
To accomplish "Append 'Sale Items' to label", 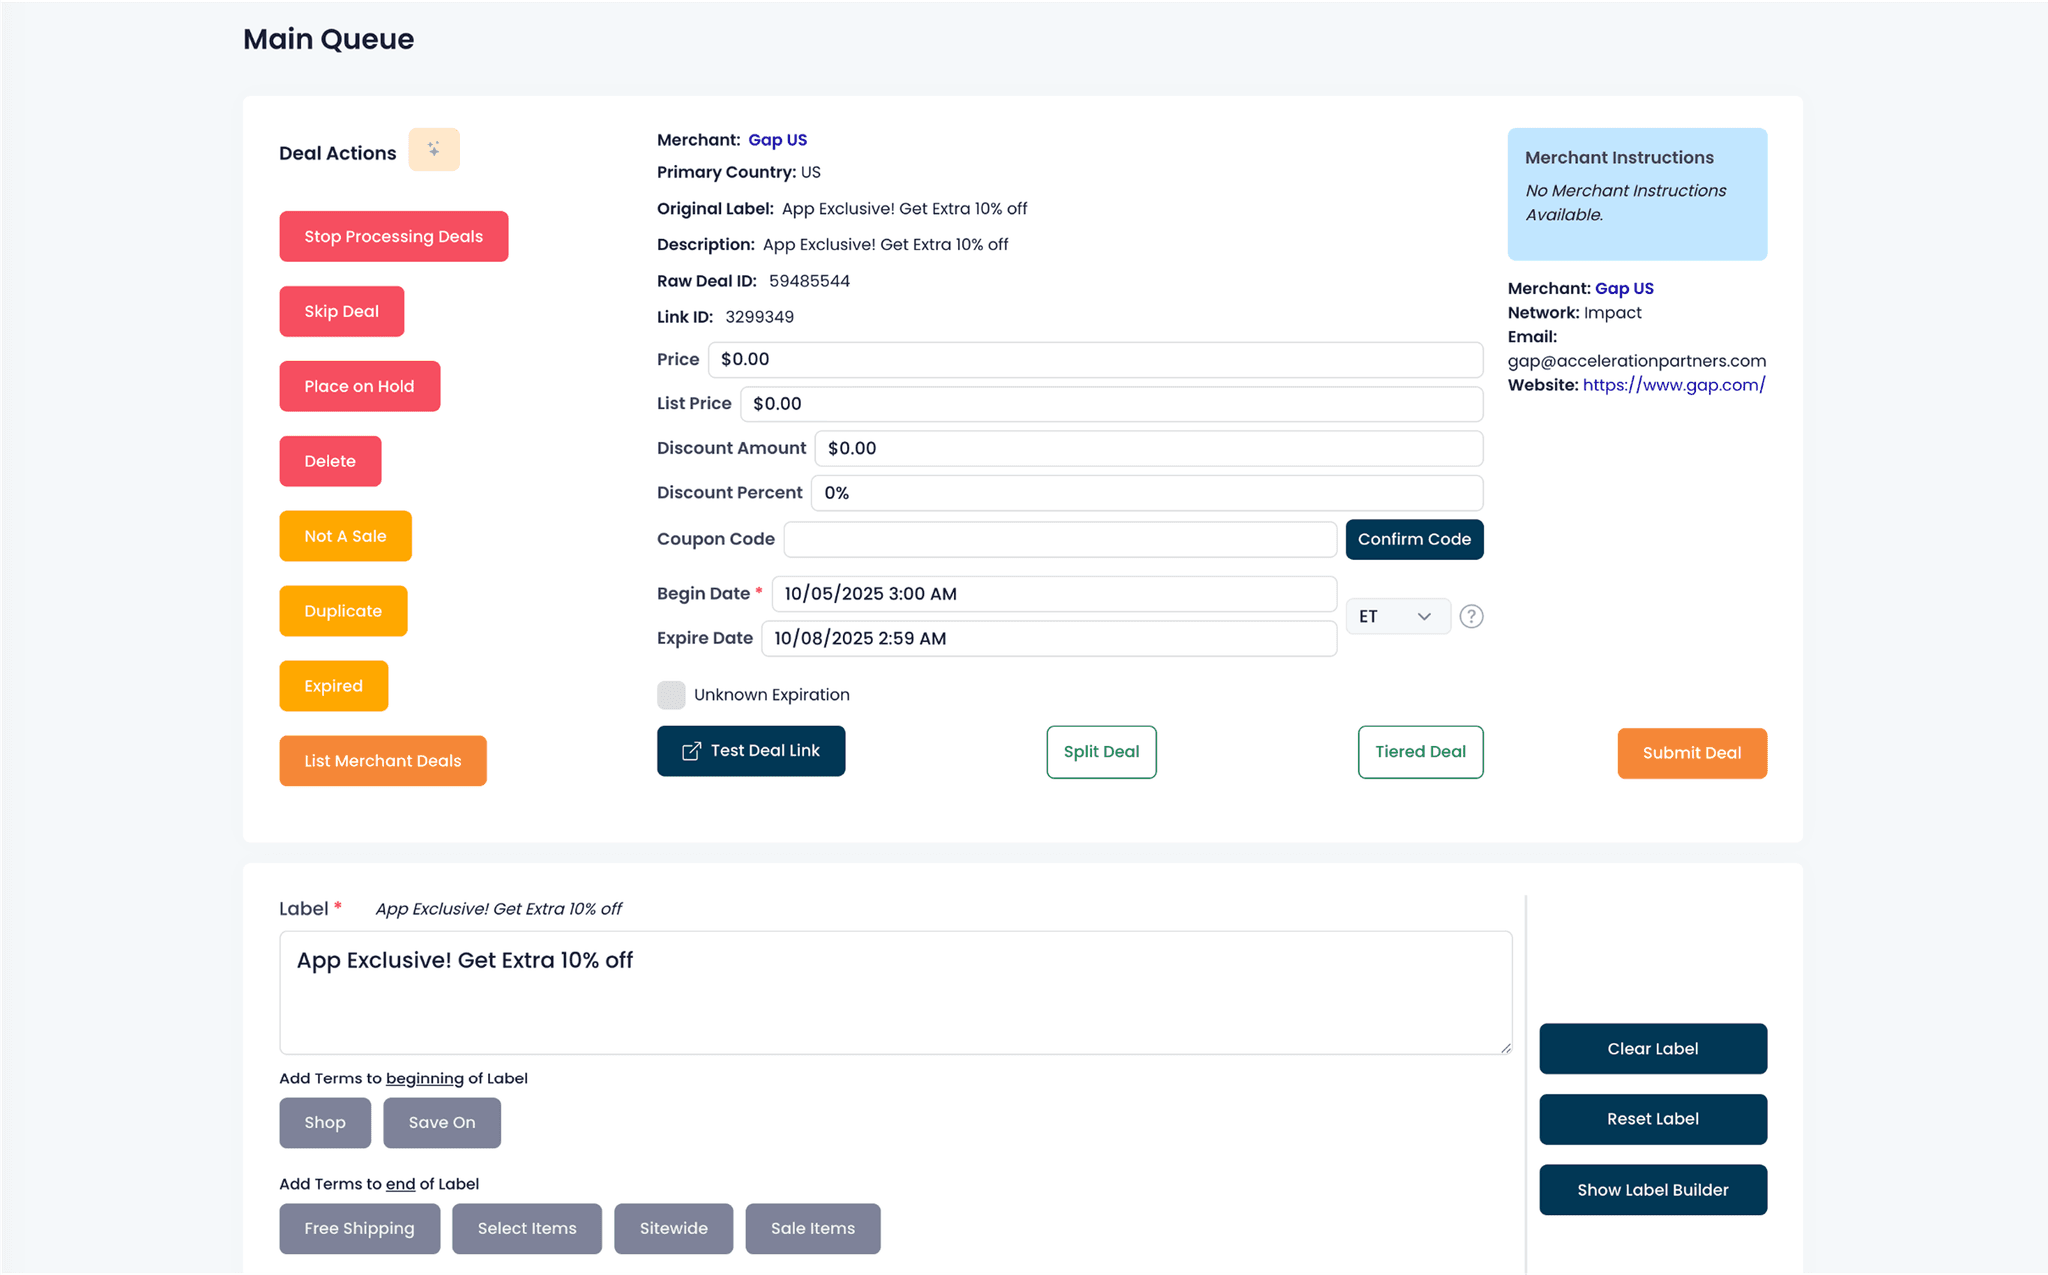I will tap(813, 1229).
